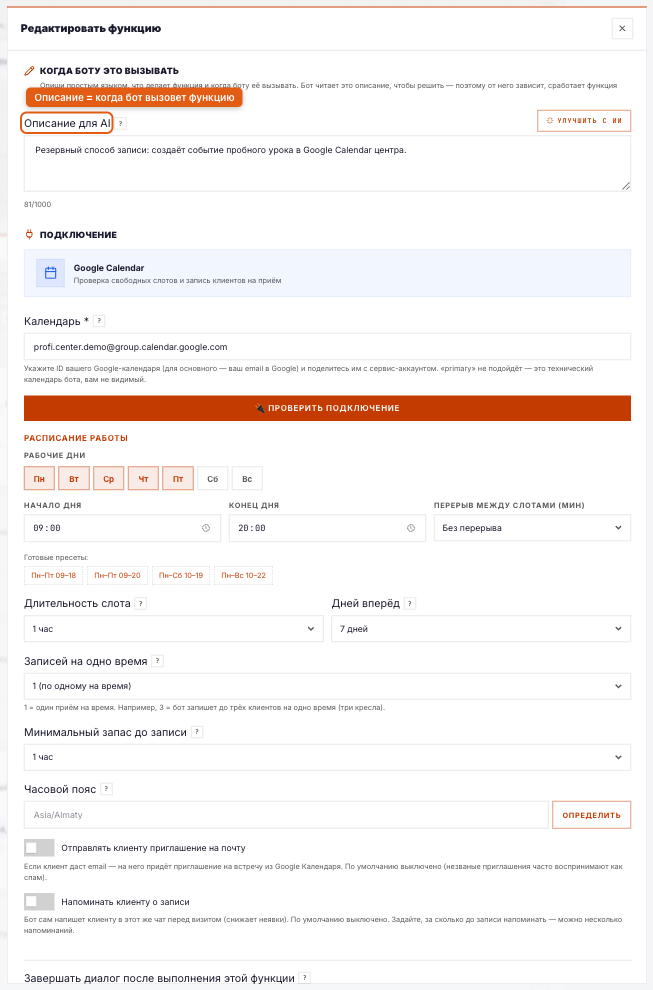This screenshot has width=653, height=990.
Task: Click the help icon next to Минимальный запас до записи
Action: click(197, 732)
